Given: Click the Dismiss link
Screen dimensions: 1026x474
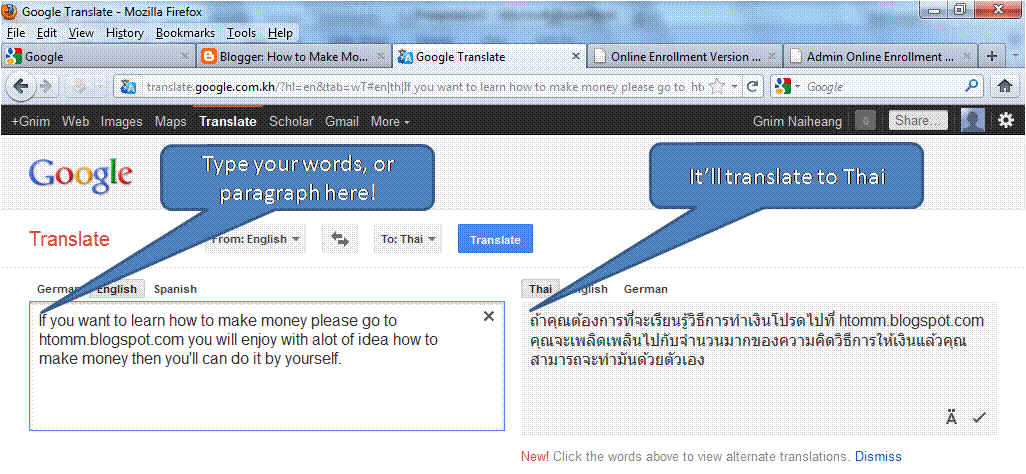Looking at the screenshot, I should [878, 456].
